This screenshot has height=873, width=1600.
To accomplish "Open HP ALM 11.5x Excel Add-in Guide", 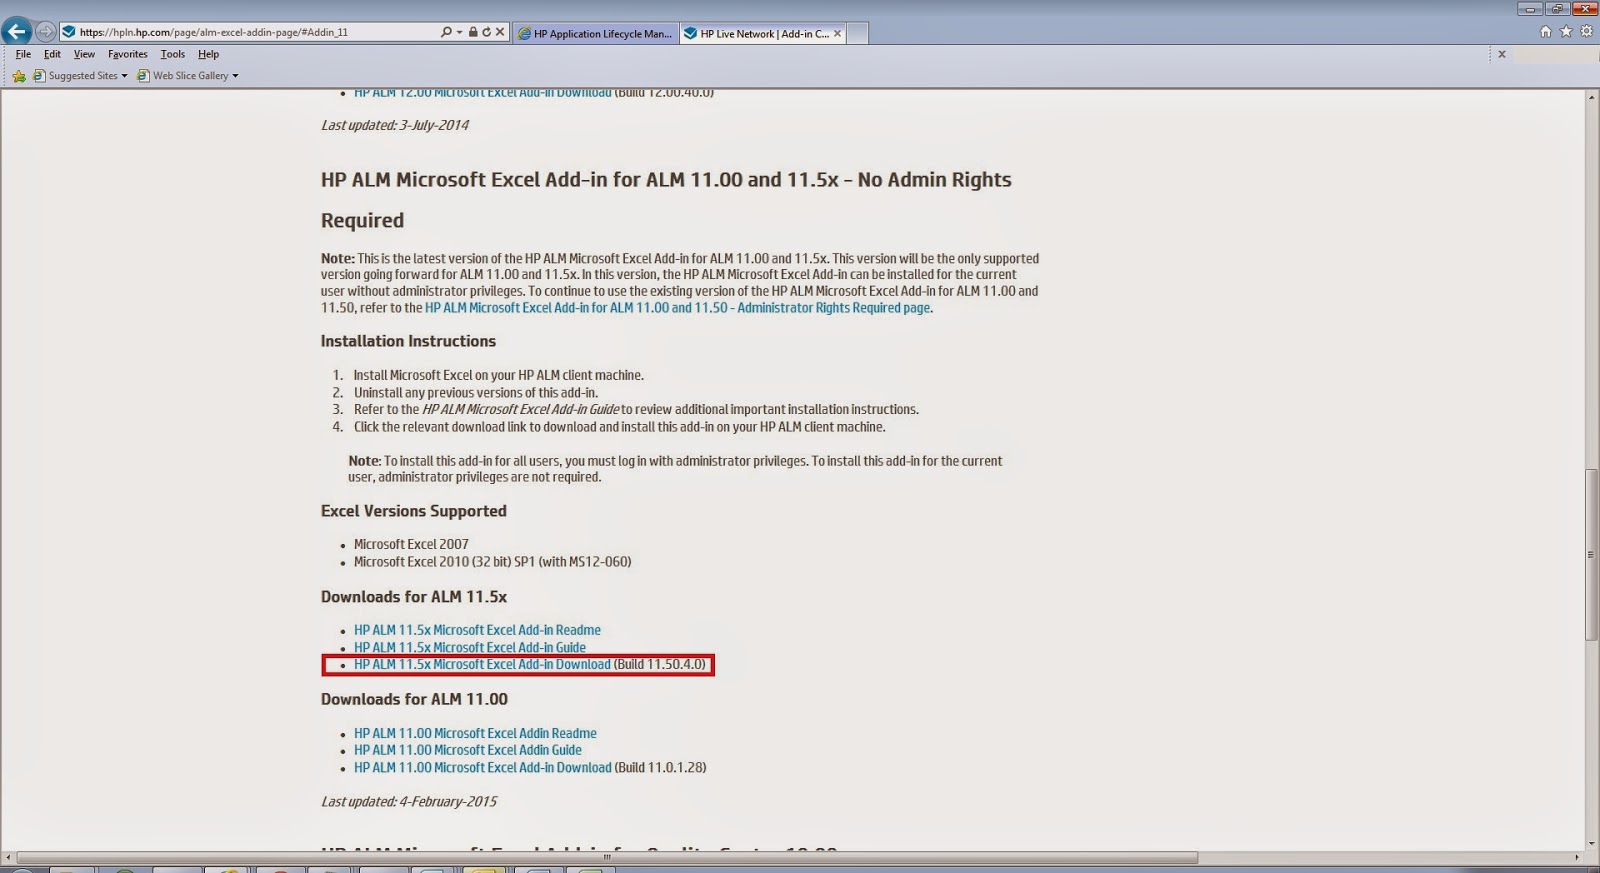I will click(x=470, y=647).
